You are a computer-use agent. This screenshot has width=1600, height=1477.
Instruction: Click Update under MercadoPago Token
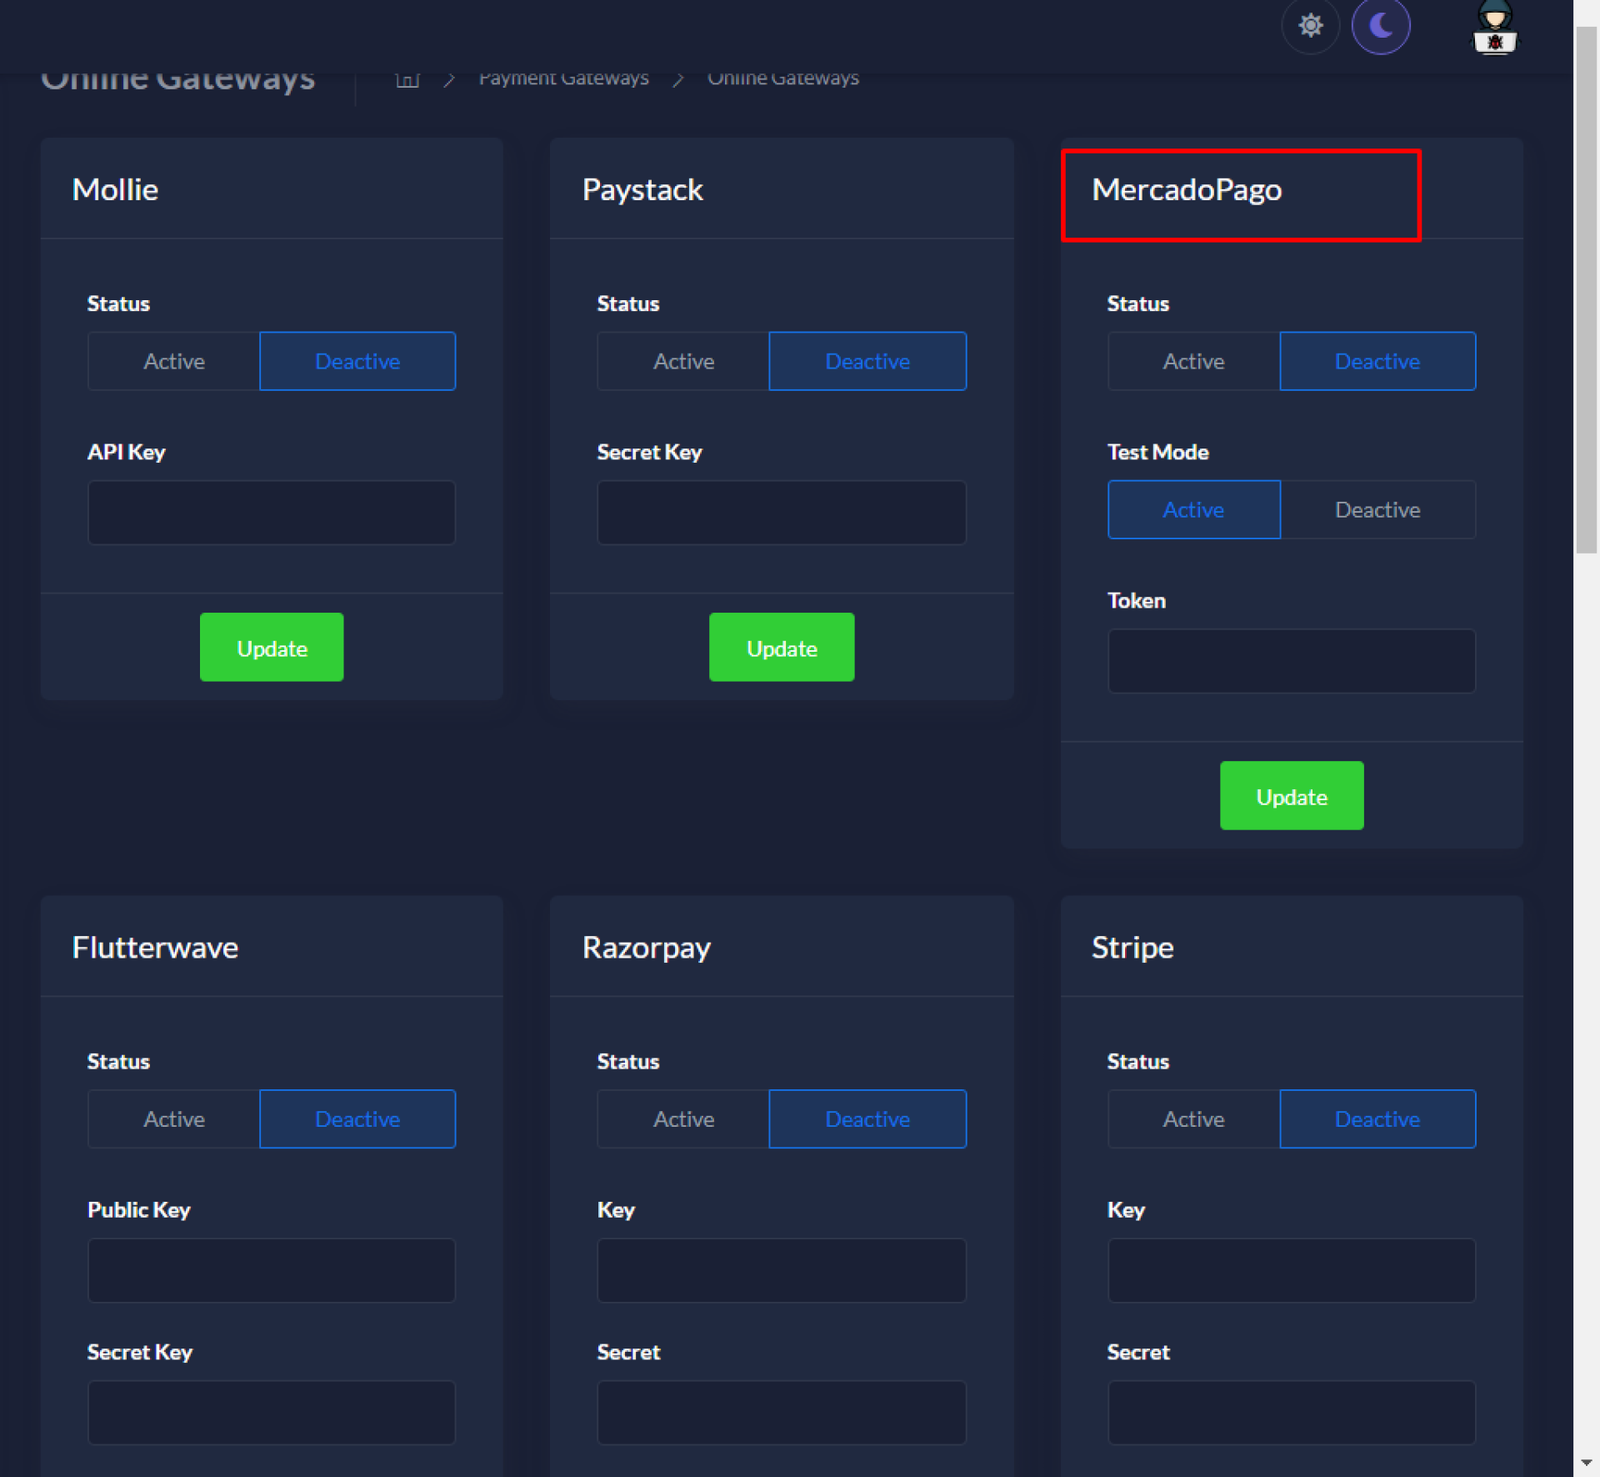pos(1291,796)
